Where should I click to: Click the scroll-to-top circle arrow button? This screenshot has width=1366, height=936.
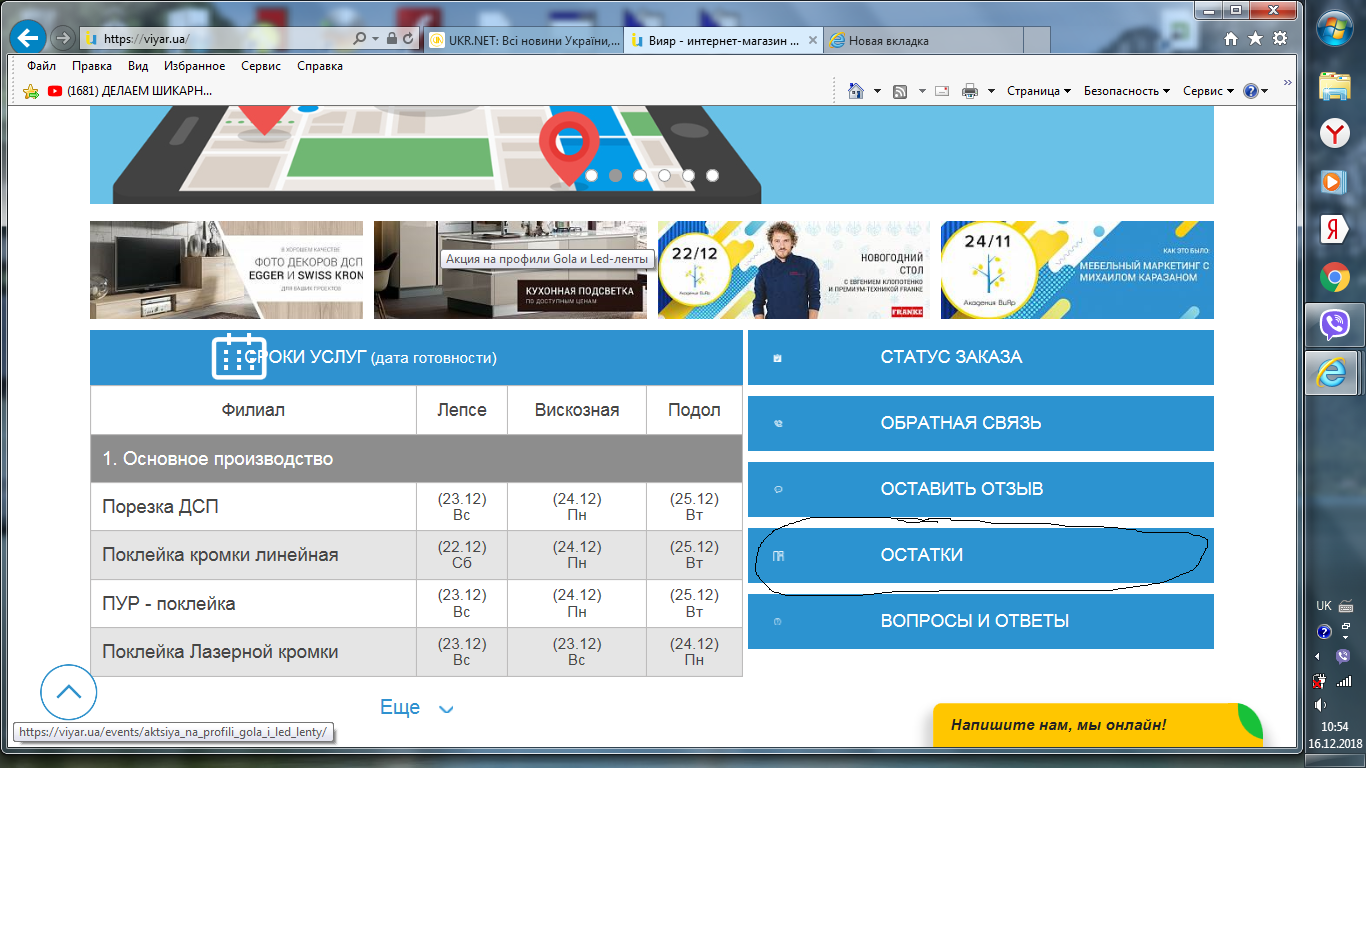68,692
